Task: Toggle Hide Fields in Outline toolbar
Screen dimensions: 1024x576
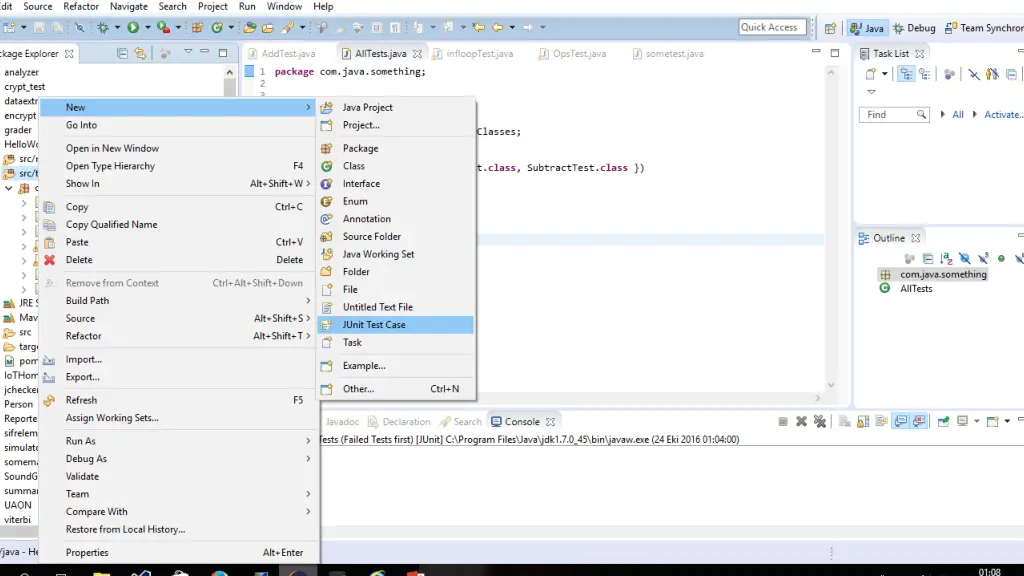Action: 965,259
